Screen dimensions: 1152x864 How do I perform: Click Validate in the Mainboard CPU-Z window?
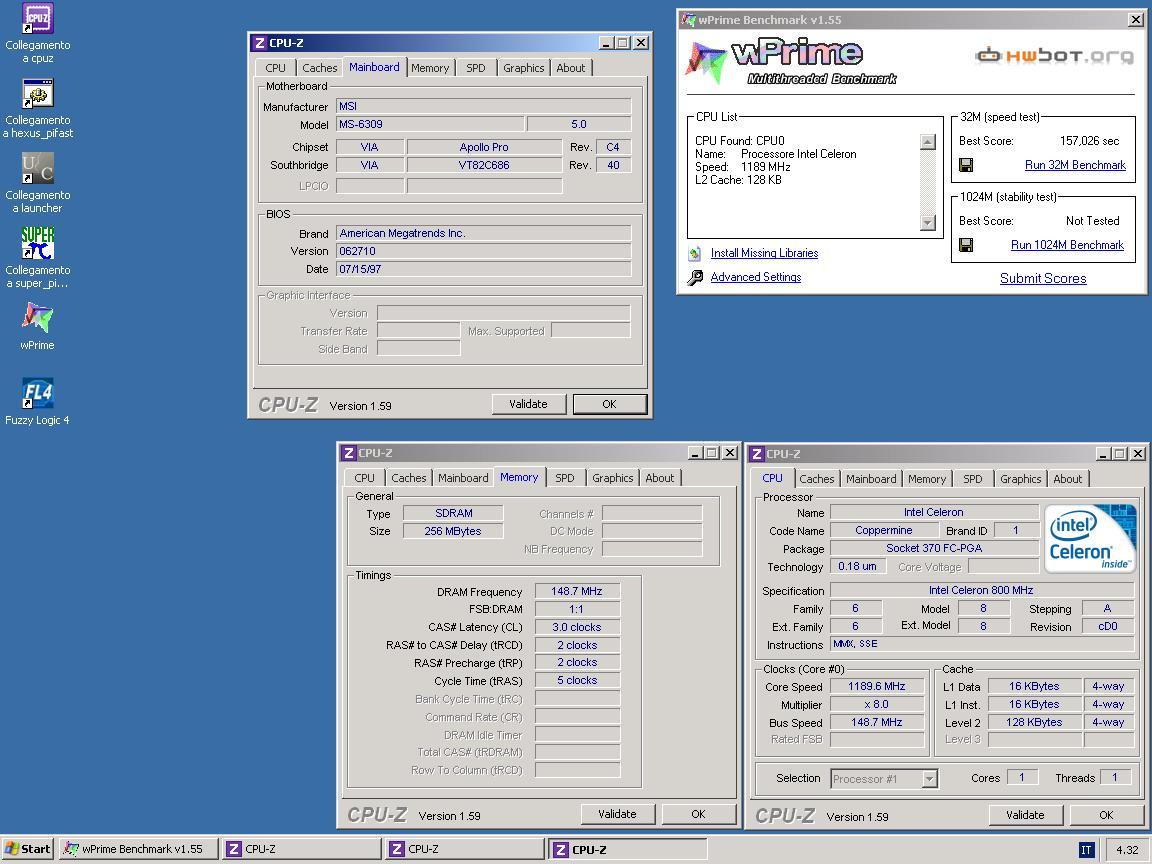coord(528,404)
